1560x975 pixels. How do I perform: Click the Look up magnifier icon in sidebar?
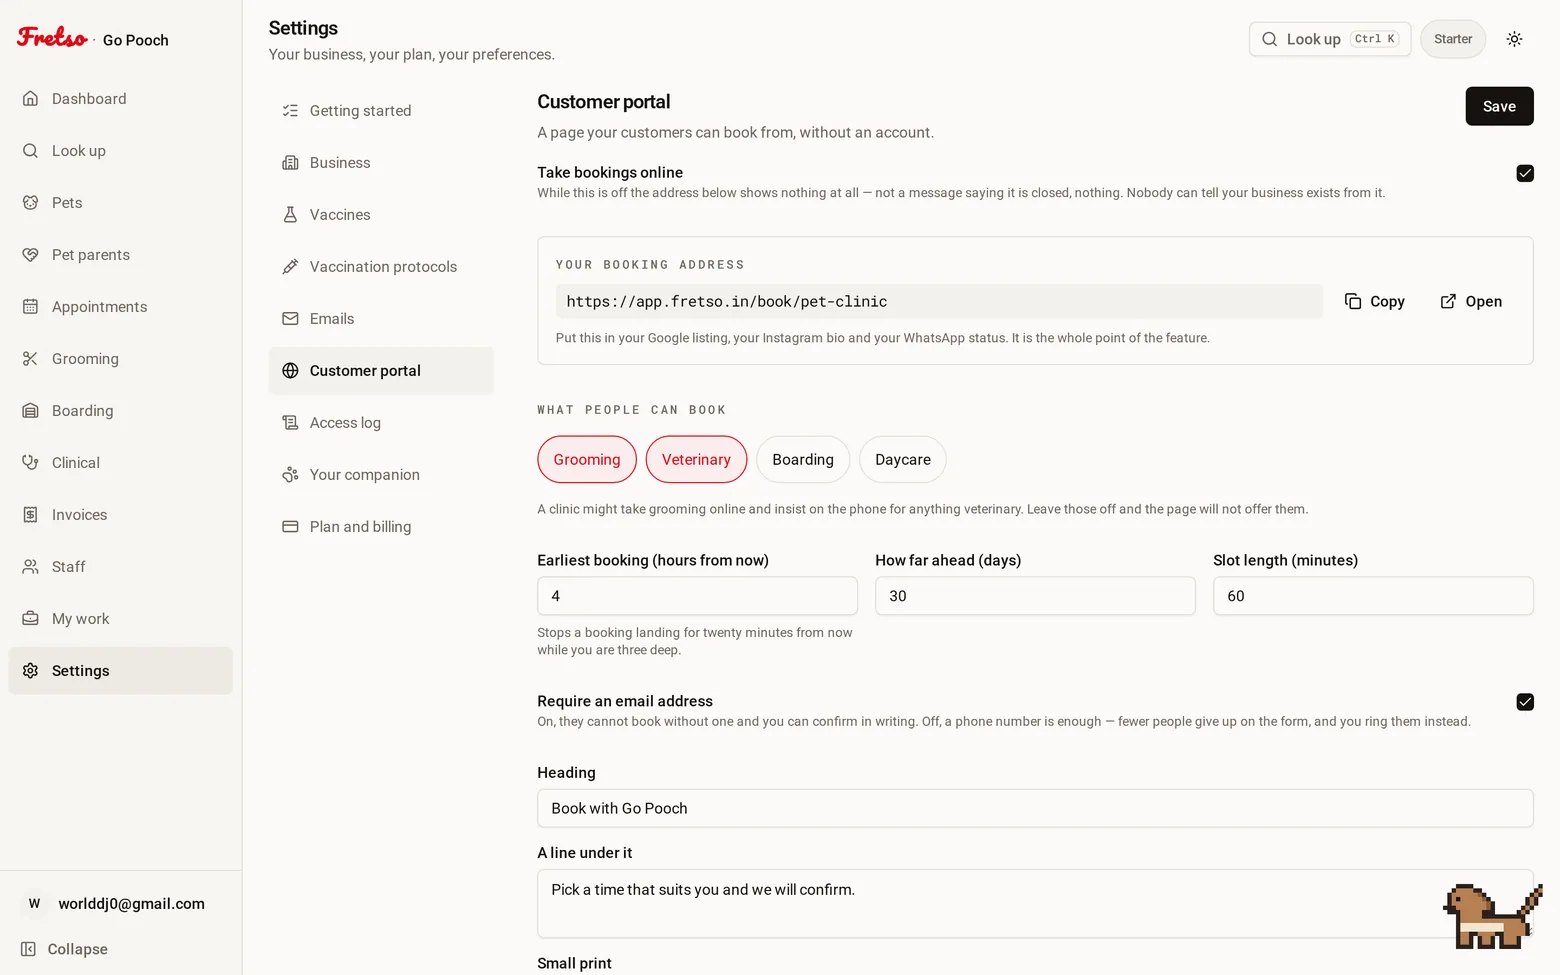coord(31,150)
